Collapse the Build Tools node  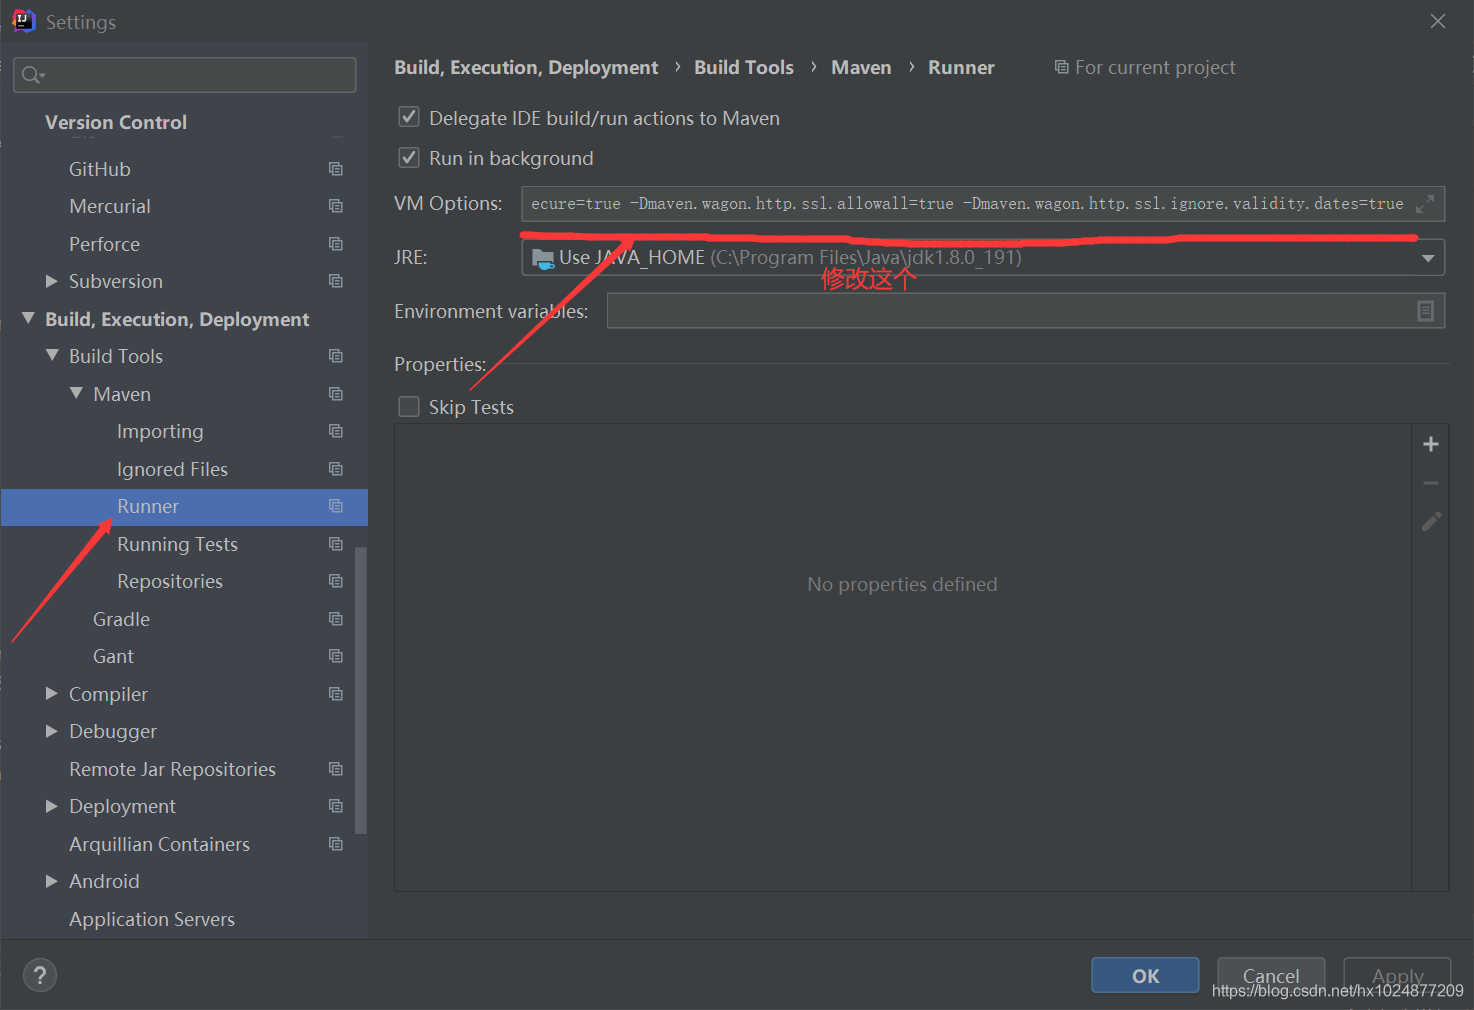coord(52,356)
